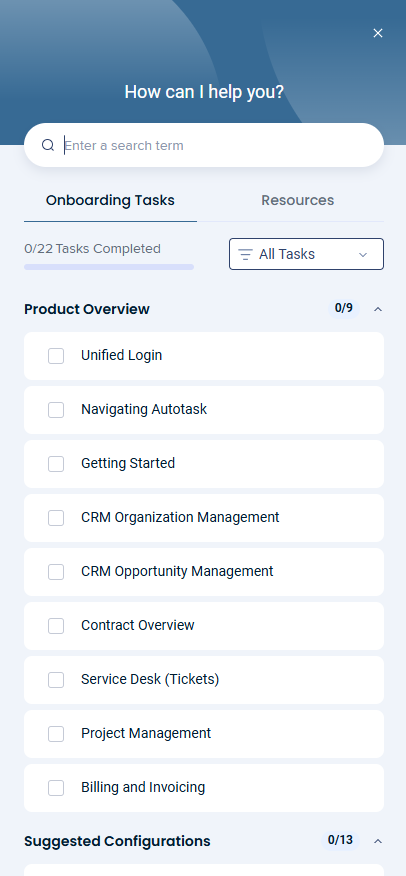
Task: Select the Onboarding Tasks tab
Action: point(110,200)
